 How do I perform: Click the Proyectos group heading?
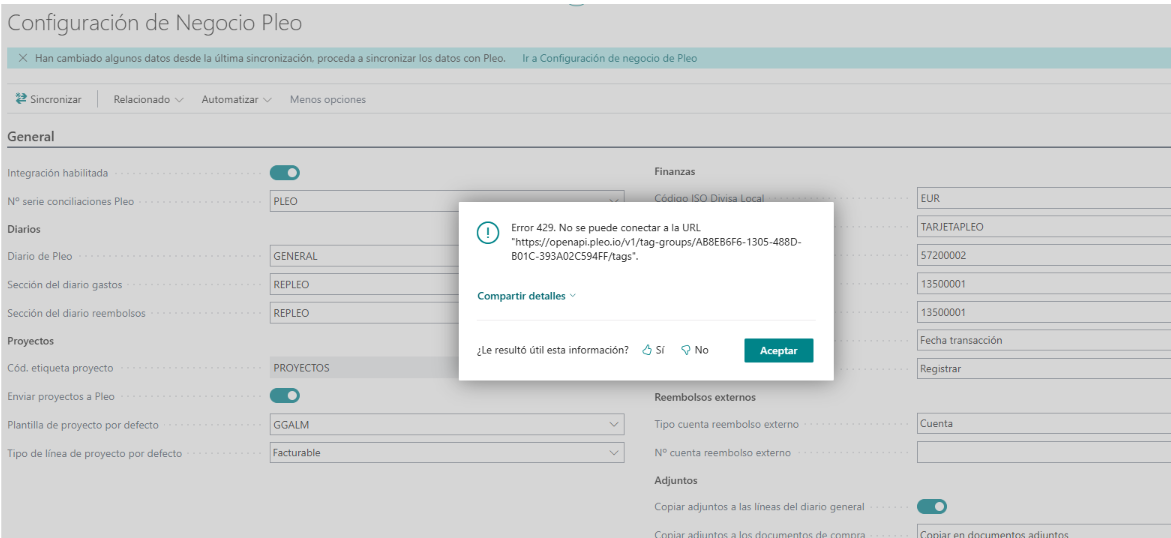(x=31, y=341)
